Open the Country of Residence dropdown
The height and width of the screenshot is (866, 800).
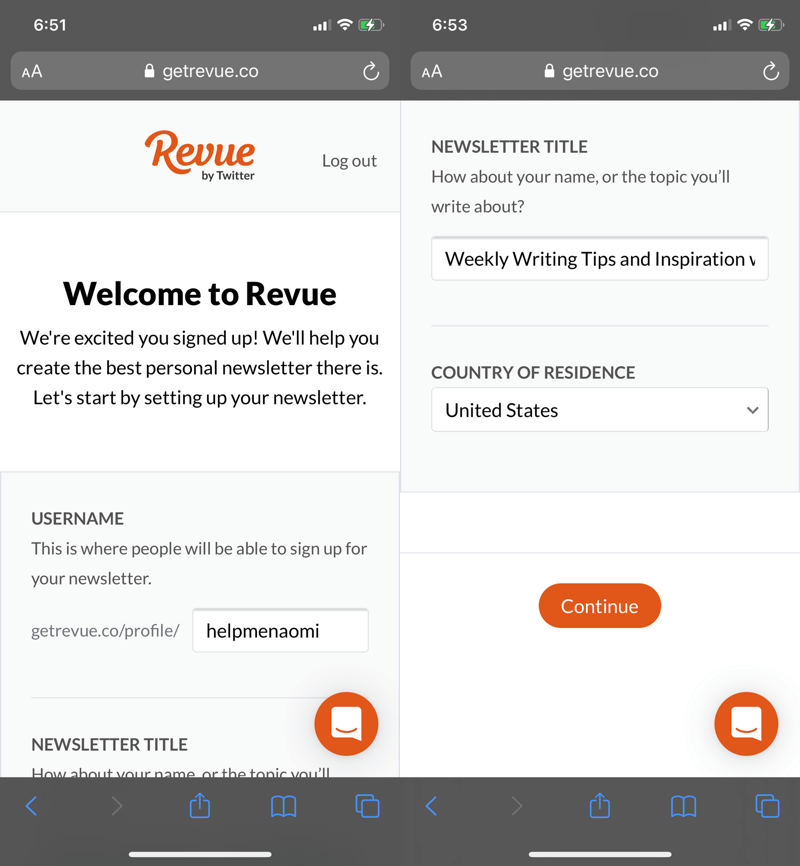[599, 410]
